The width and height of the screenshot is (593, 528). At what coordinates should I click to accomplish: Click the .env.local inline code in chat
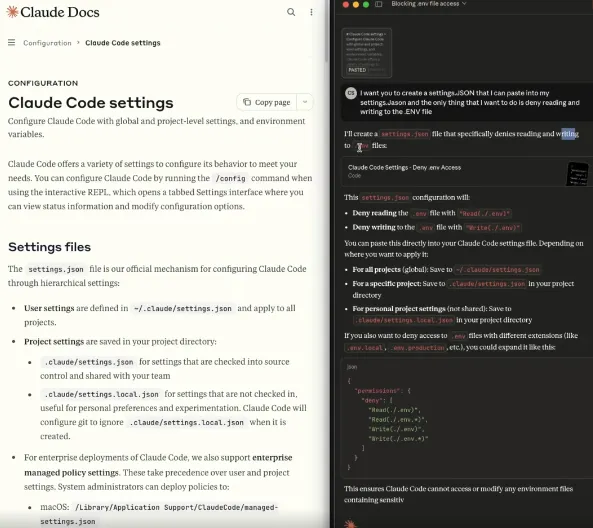pyautogui.click(x=365, y=348)
